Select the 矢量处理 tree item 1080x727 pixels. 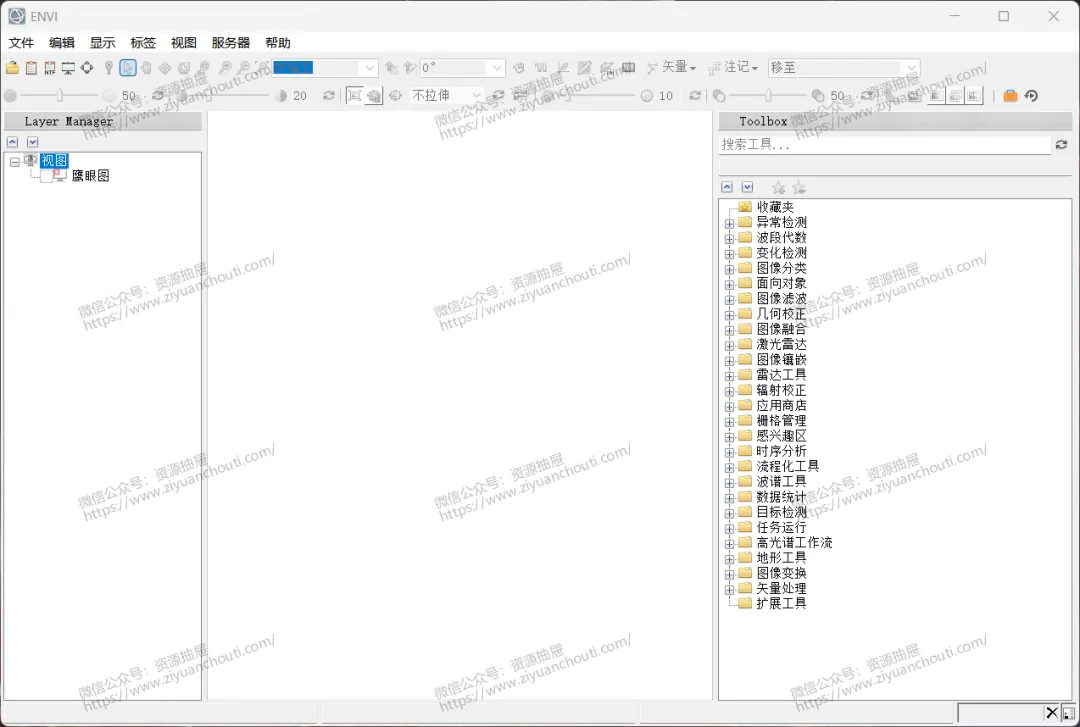781,588
